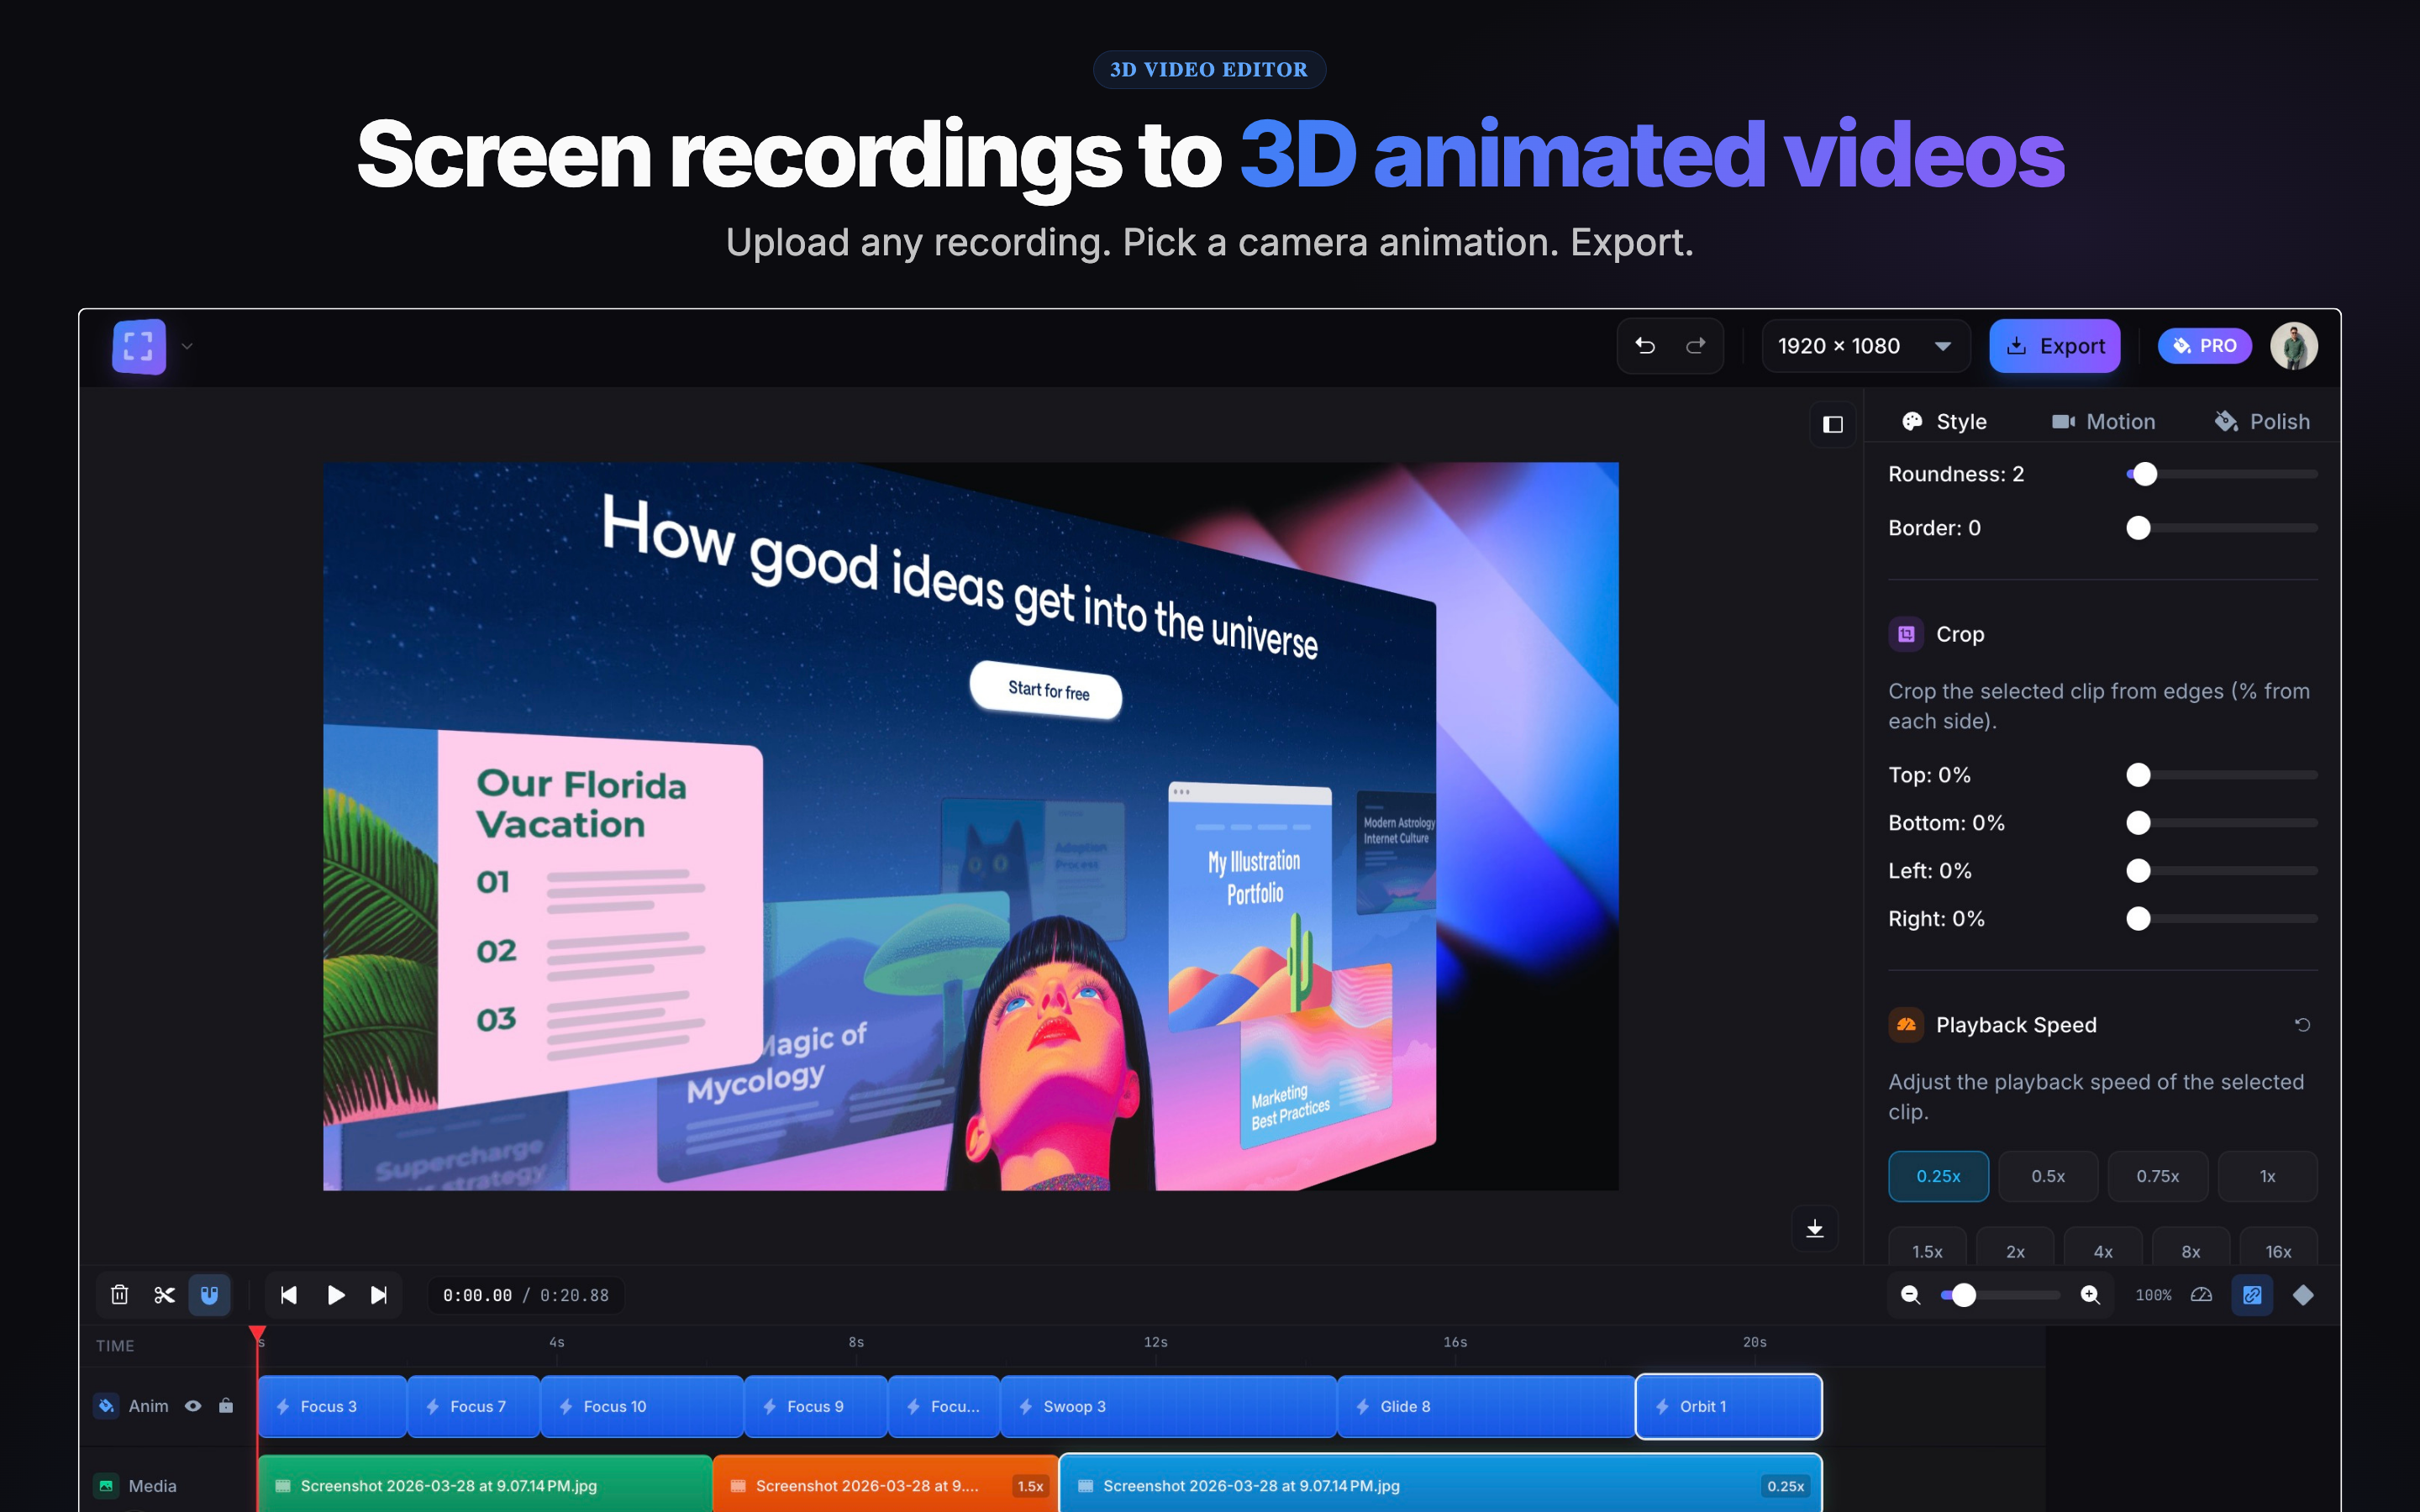Delete the selected clip with trash icon
The height and width of the screenshot is (1512, 2420).
(120, 1295)
